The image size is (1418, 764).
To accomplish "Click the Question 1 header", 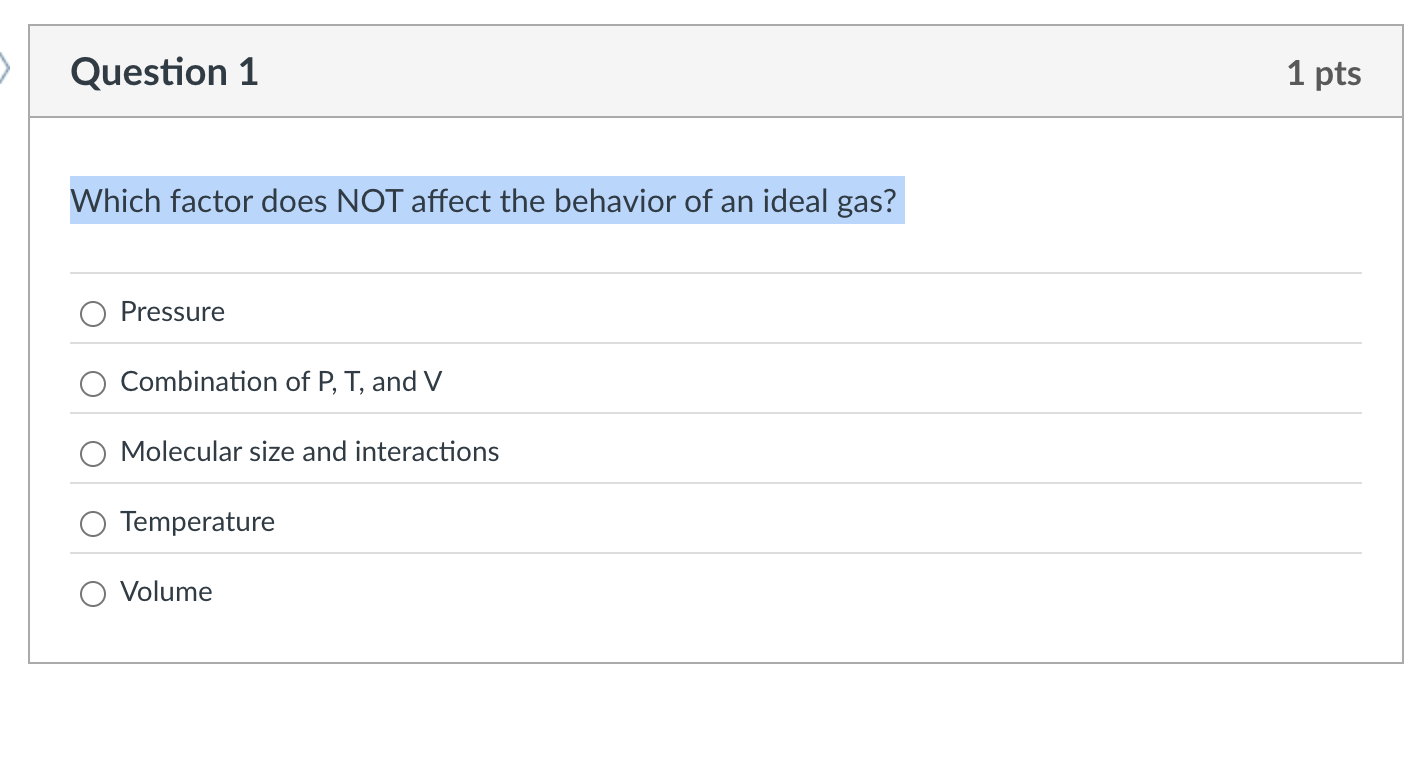I will tap(163, 71).
